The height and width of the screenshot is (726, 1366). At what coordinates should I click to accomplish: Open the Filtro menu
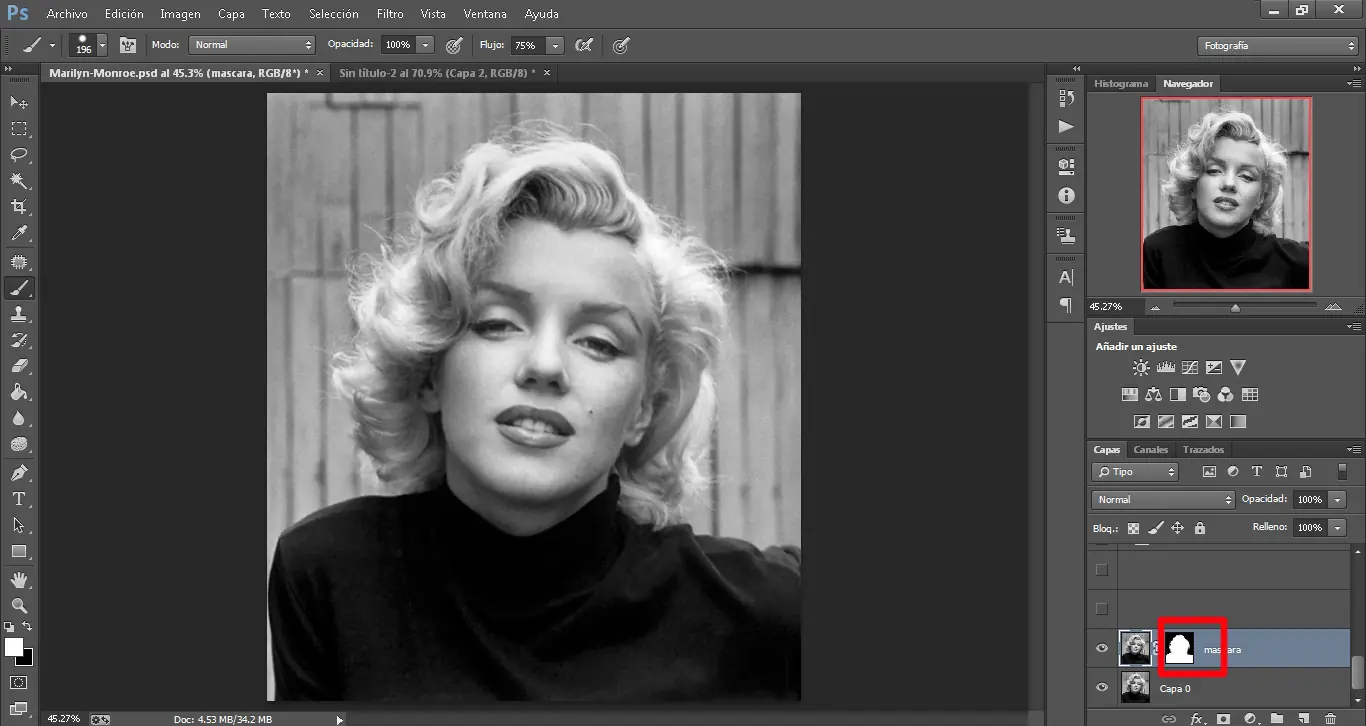pyautogui.click(x=390, y=14)
